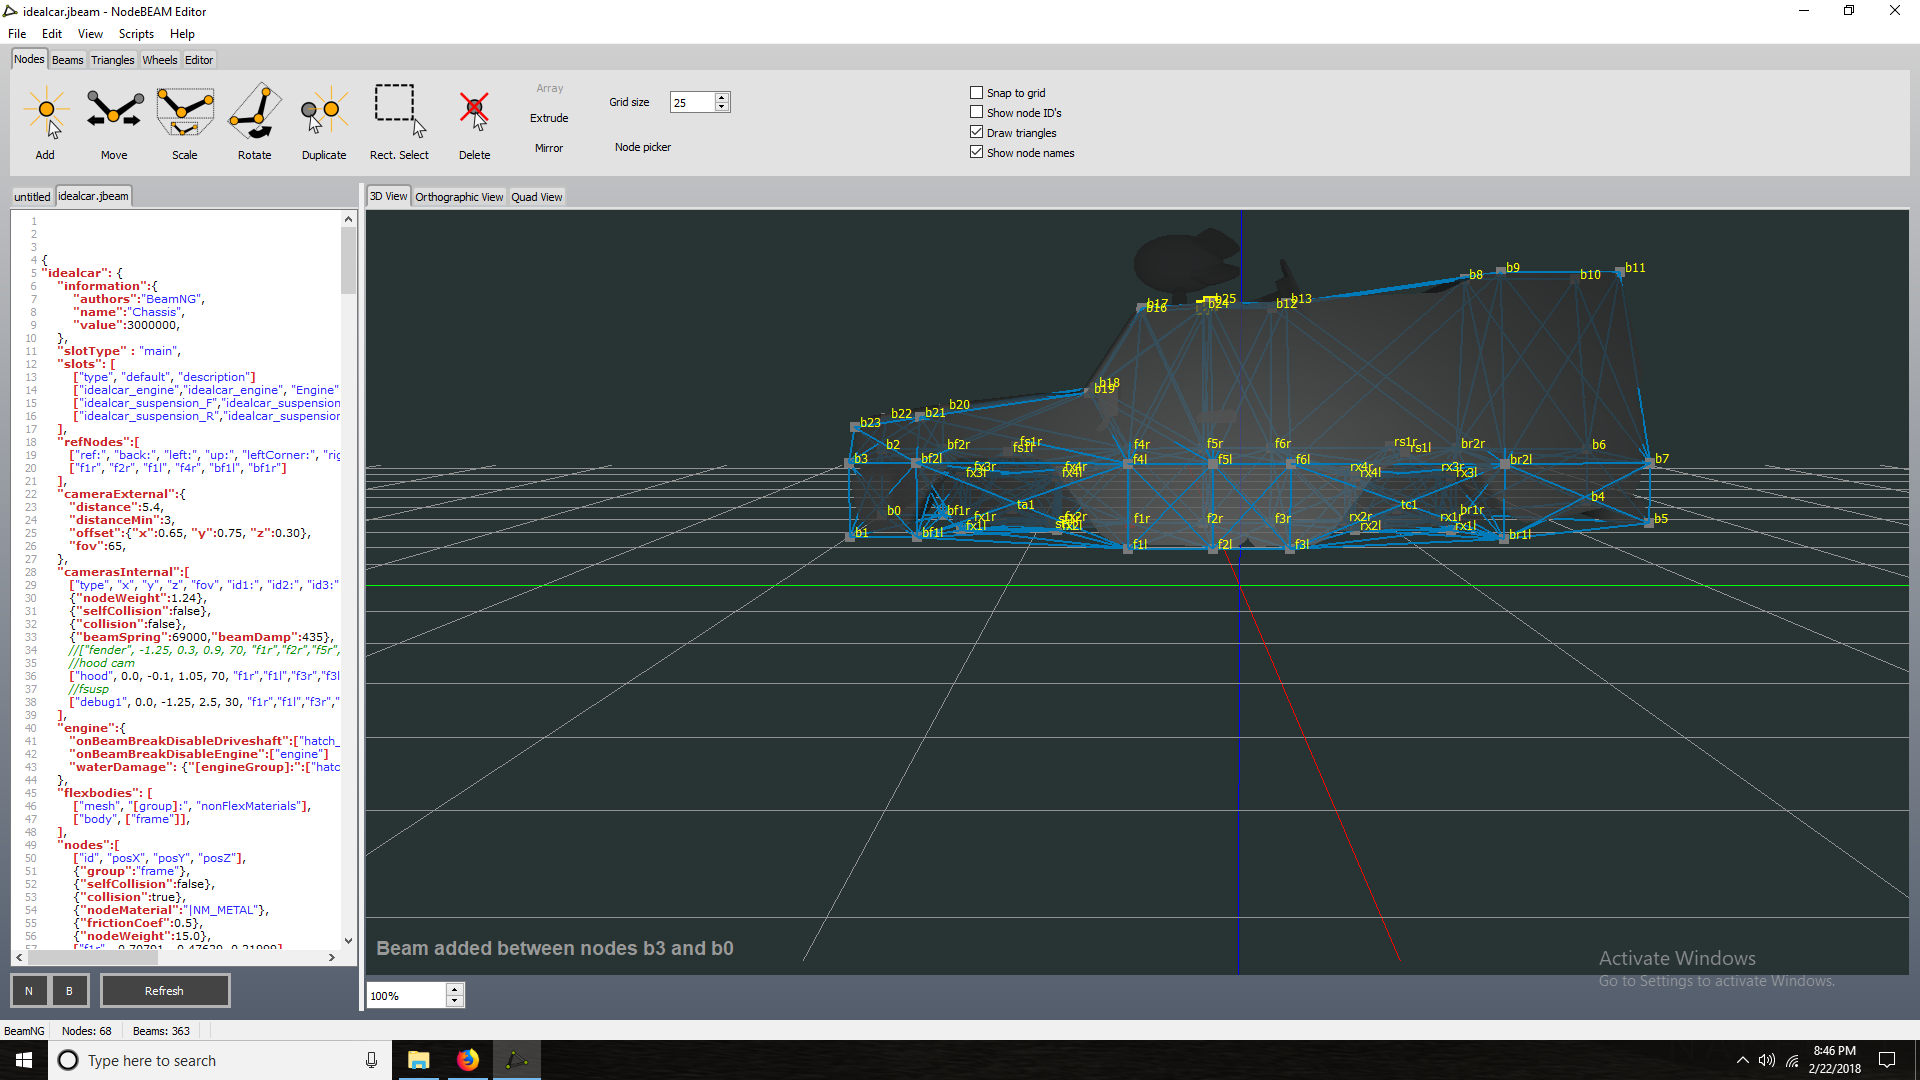Screen dimensions: 1920x1080
Task: Click the code editor vertical scrollbar thumb
Action: pos(348,260)
